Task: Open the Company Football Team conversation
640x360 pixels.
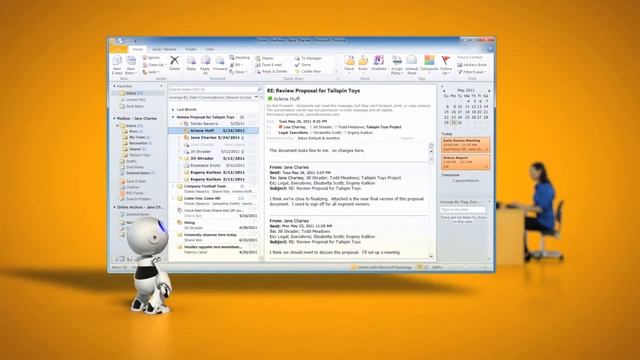Action: click(x=213, y=188)
